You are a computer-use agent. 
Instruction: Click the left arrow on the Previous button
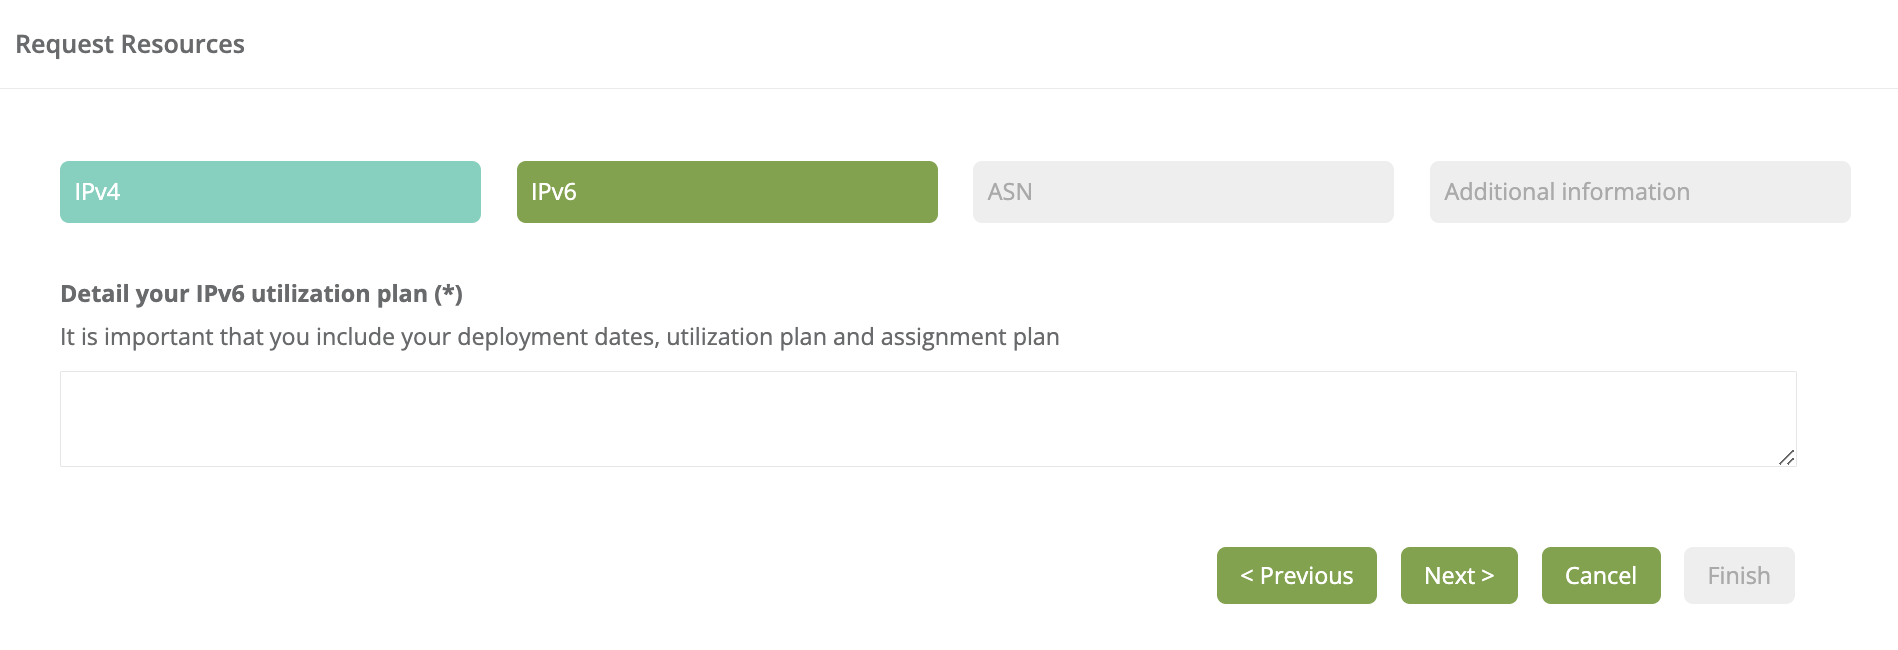tap(1247, 576)
